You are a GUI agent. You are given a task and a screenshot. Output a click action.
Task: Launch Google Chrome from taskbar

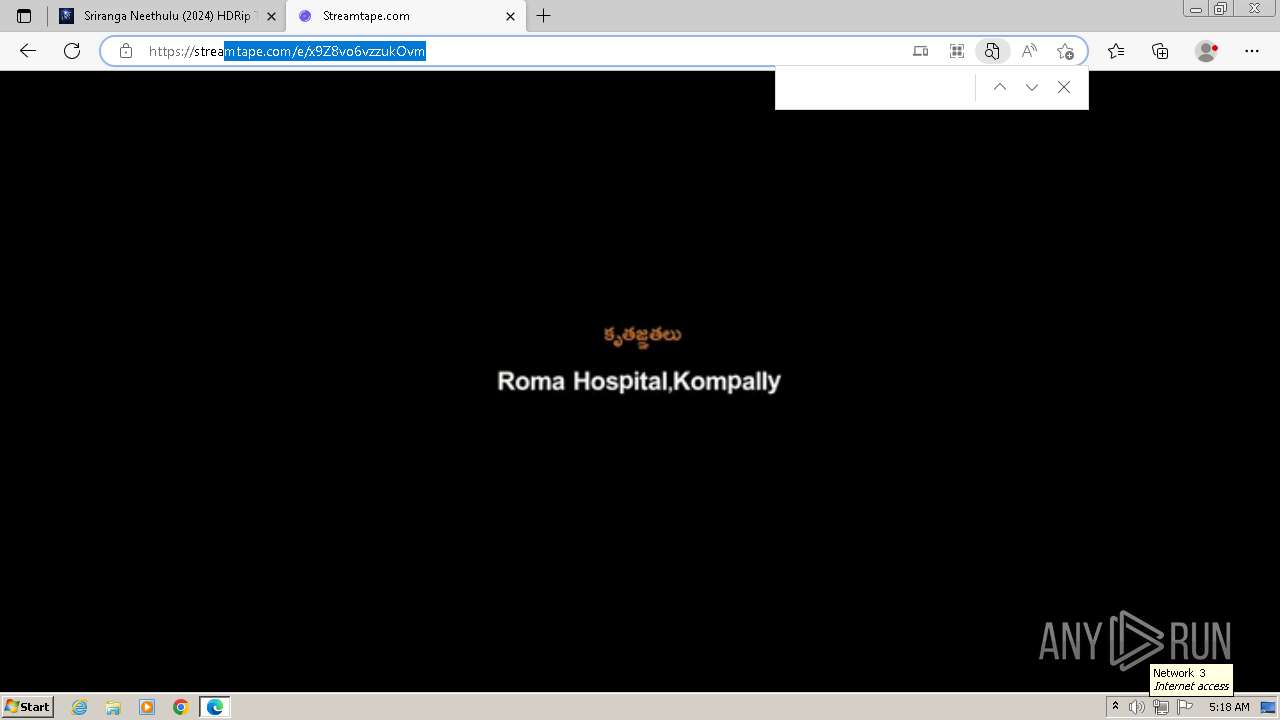[x=181, y=707]
